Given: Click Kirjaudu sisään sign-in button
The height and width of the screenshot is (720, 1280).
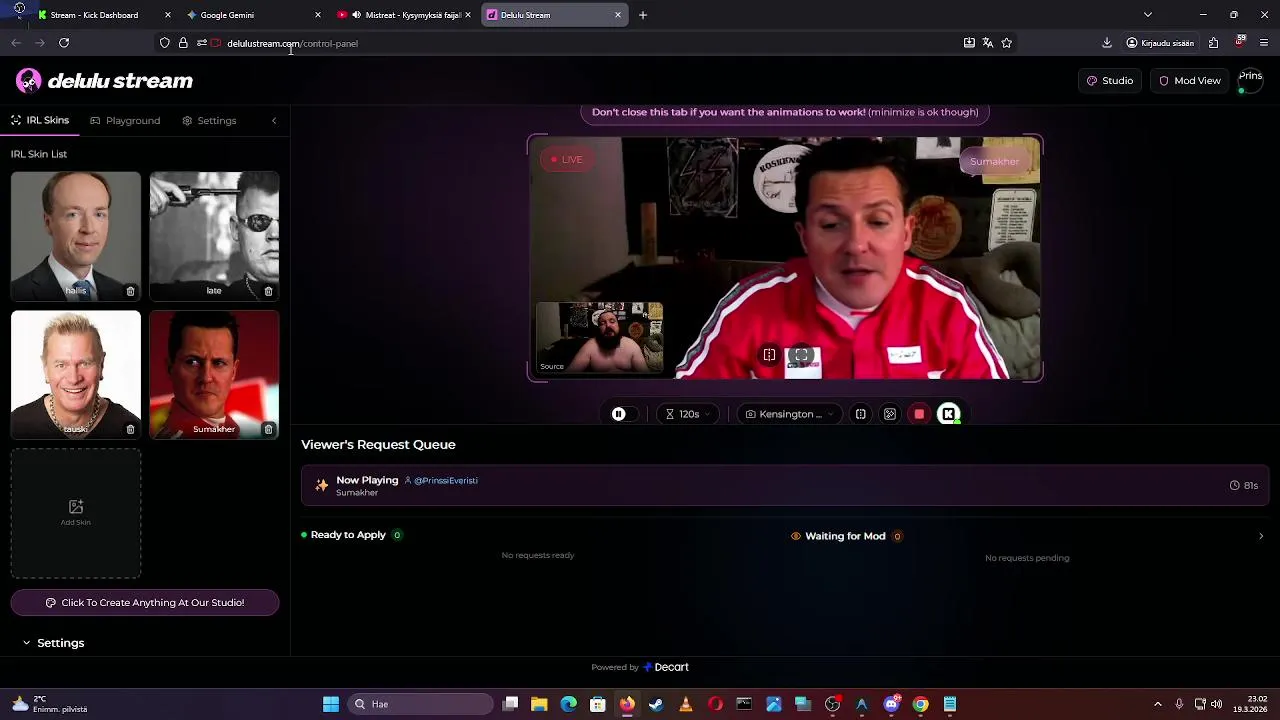Looking at the screenshot, I should 1160,43.
